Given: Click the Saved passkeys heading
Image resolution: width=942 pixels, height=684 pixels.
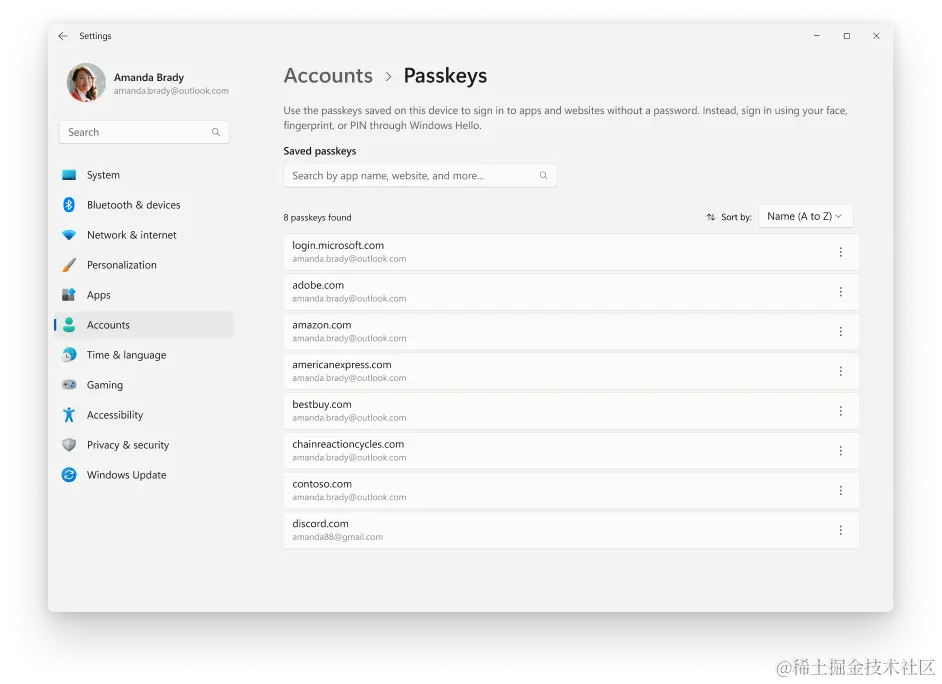Looking at the screenshot, I should [x=320, y=151].
